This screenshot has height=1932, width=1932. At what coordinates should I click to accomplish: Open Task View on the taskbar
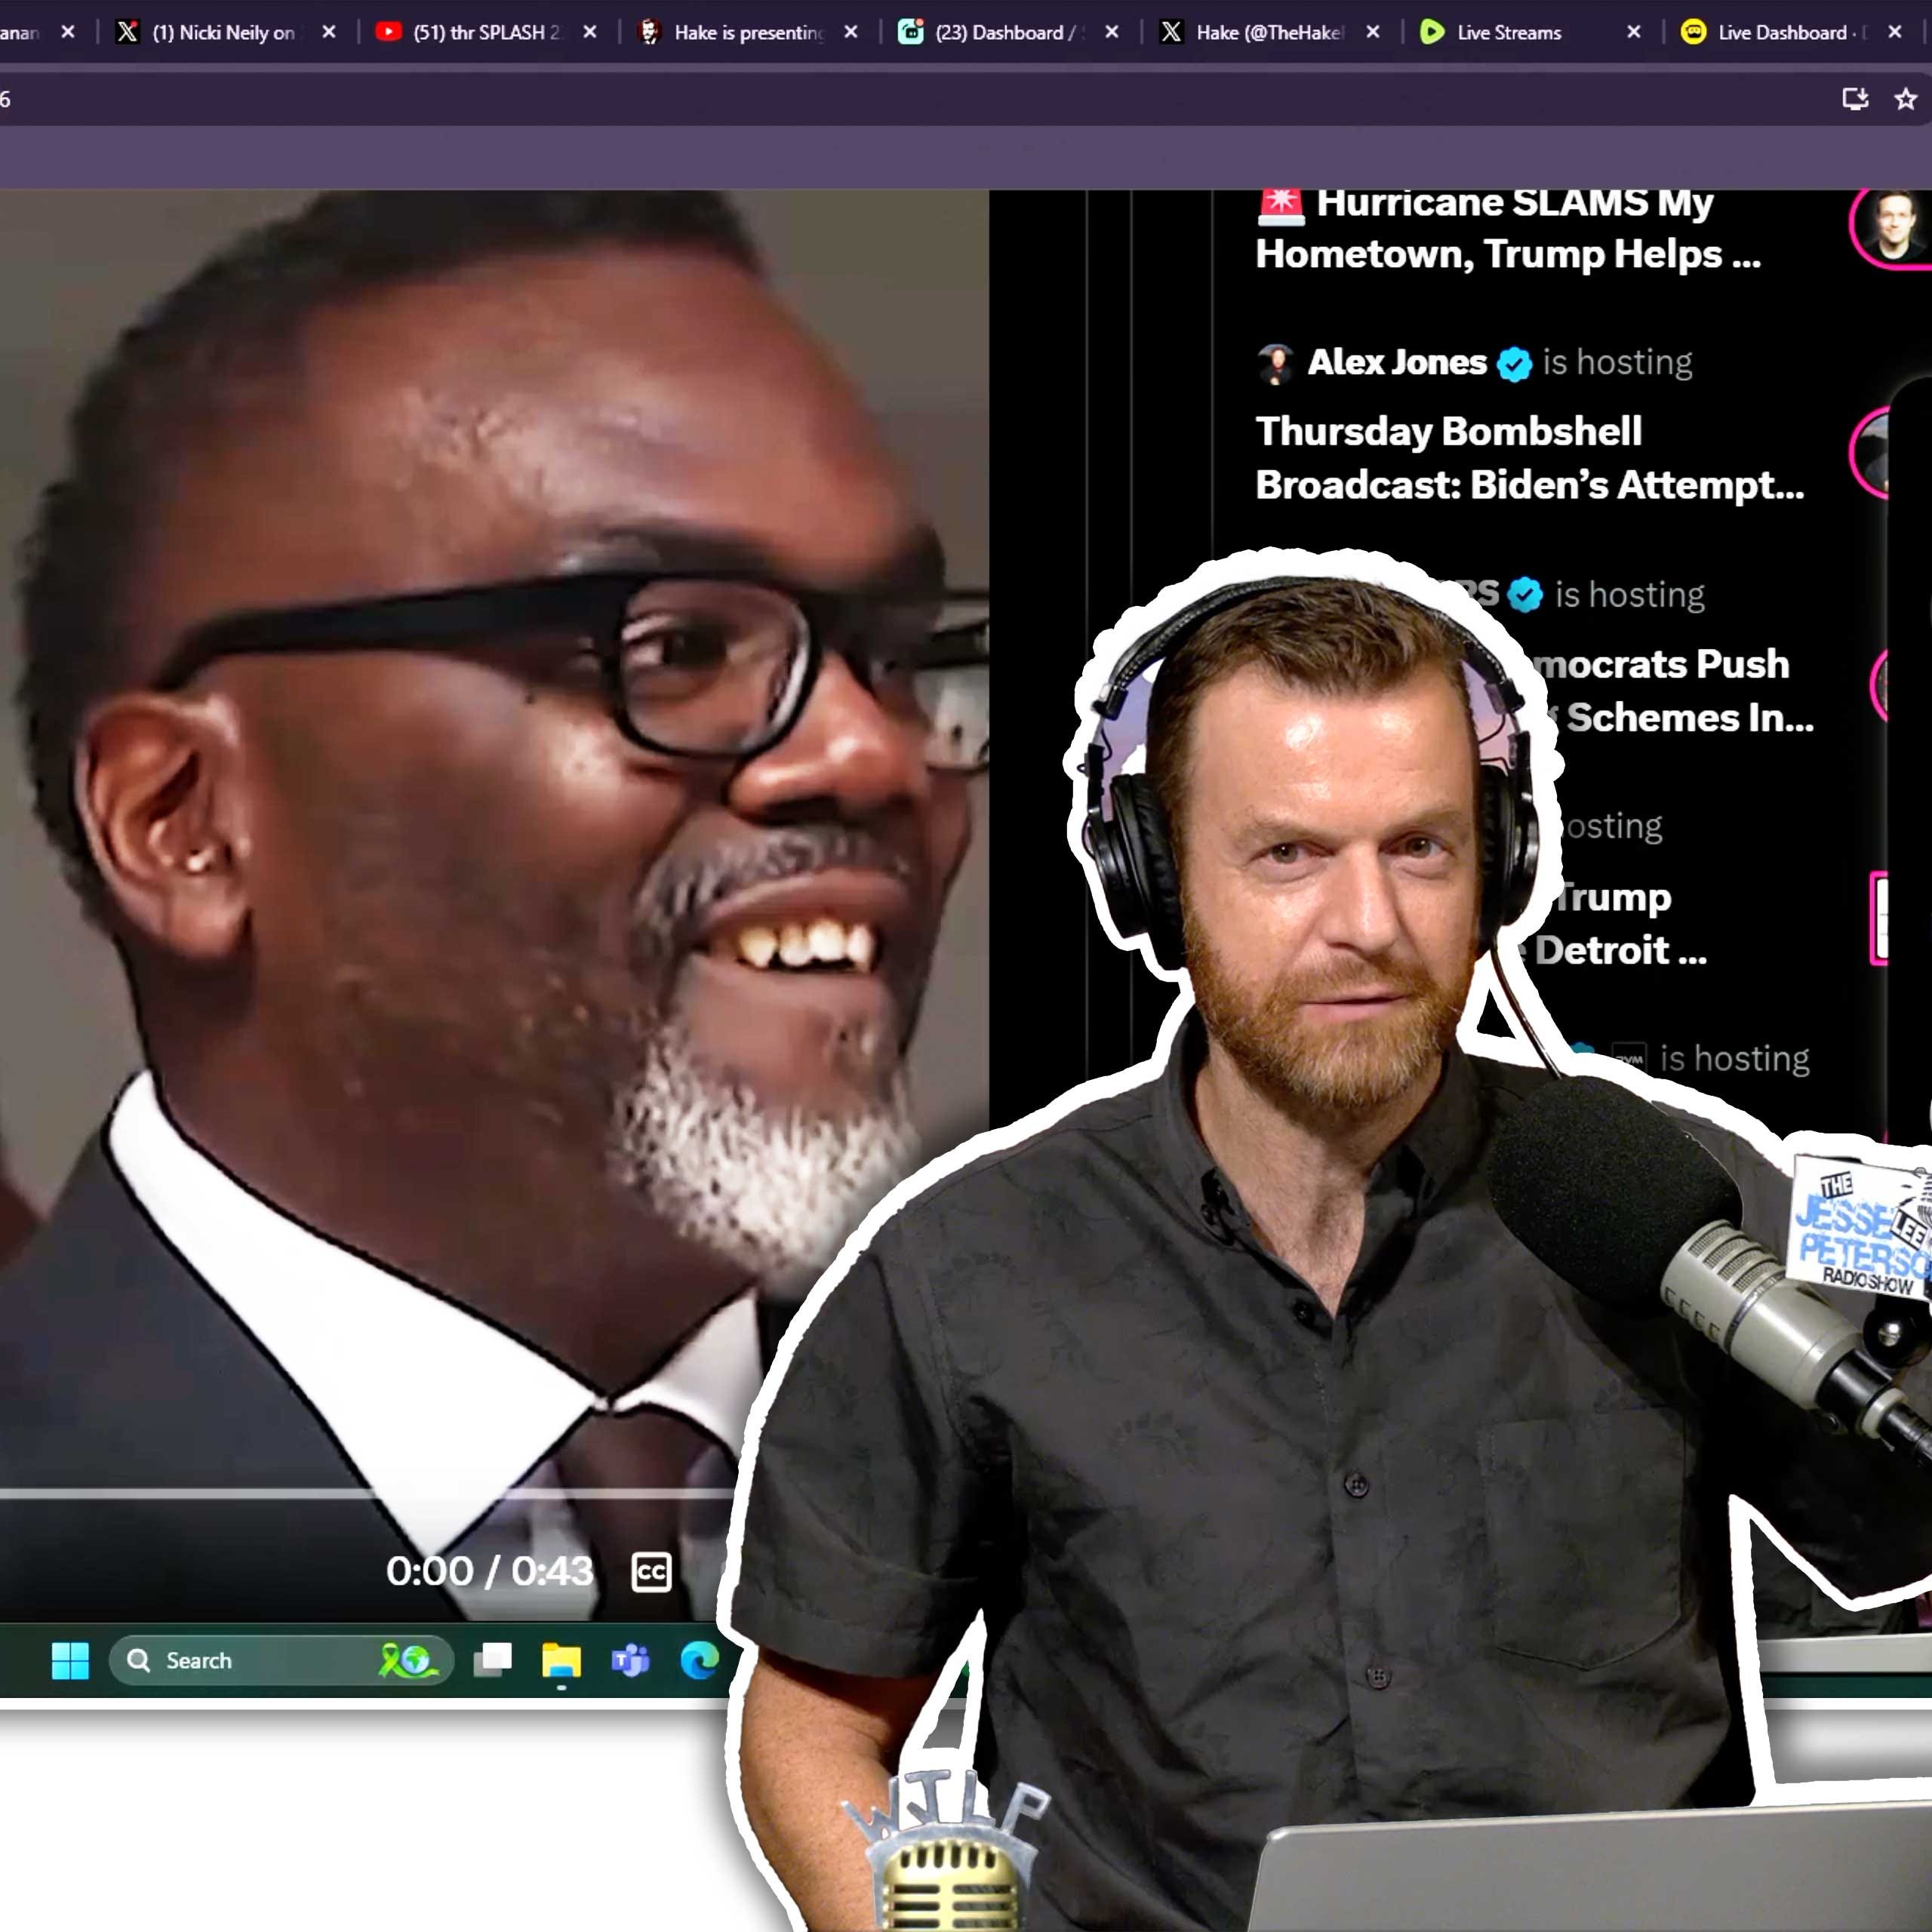click(x=492, y=1661)
